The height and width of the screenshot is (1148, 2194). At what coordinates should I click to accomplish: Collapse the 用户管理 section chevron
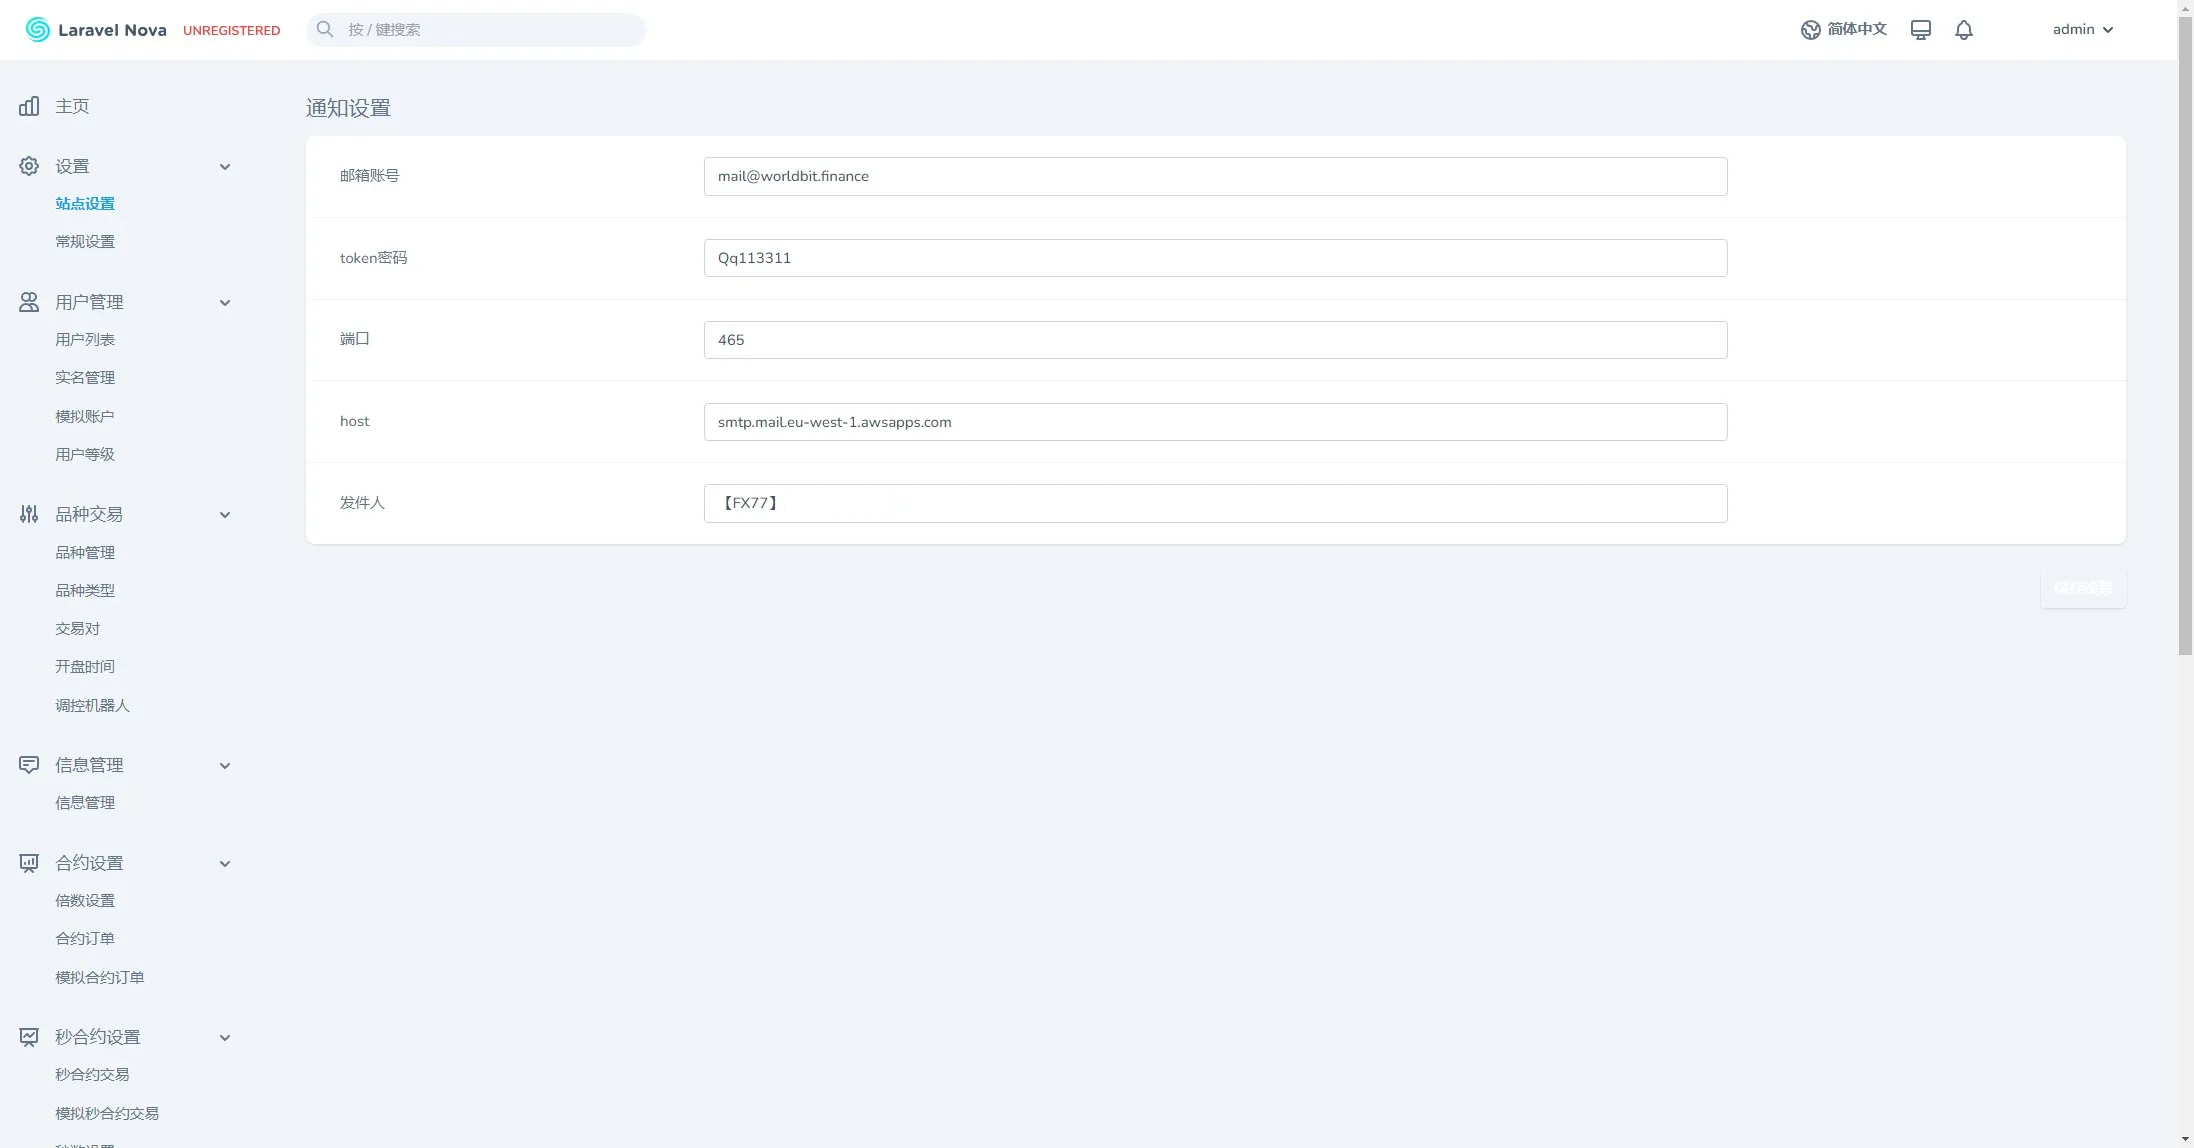tap(225, 303)
